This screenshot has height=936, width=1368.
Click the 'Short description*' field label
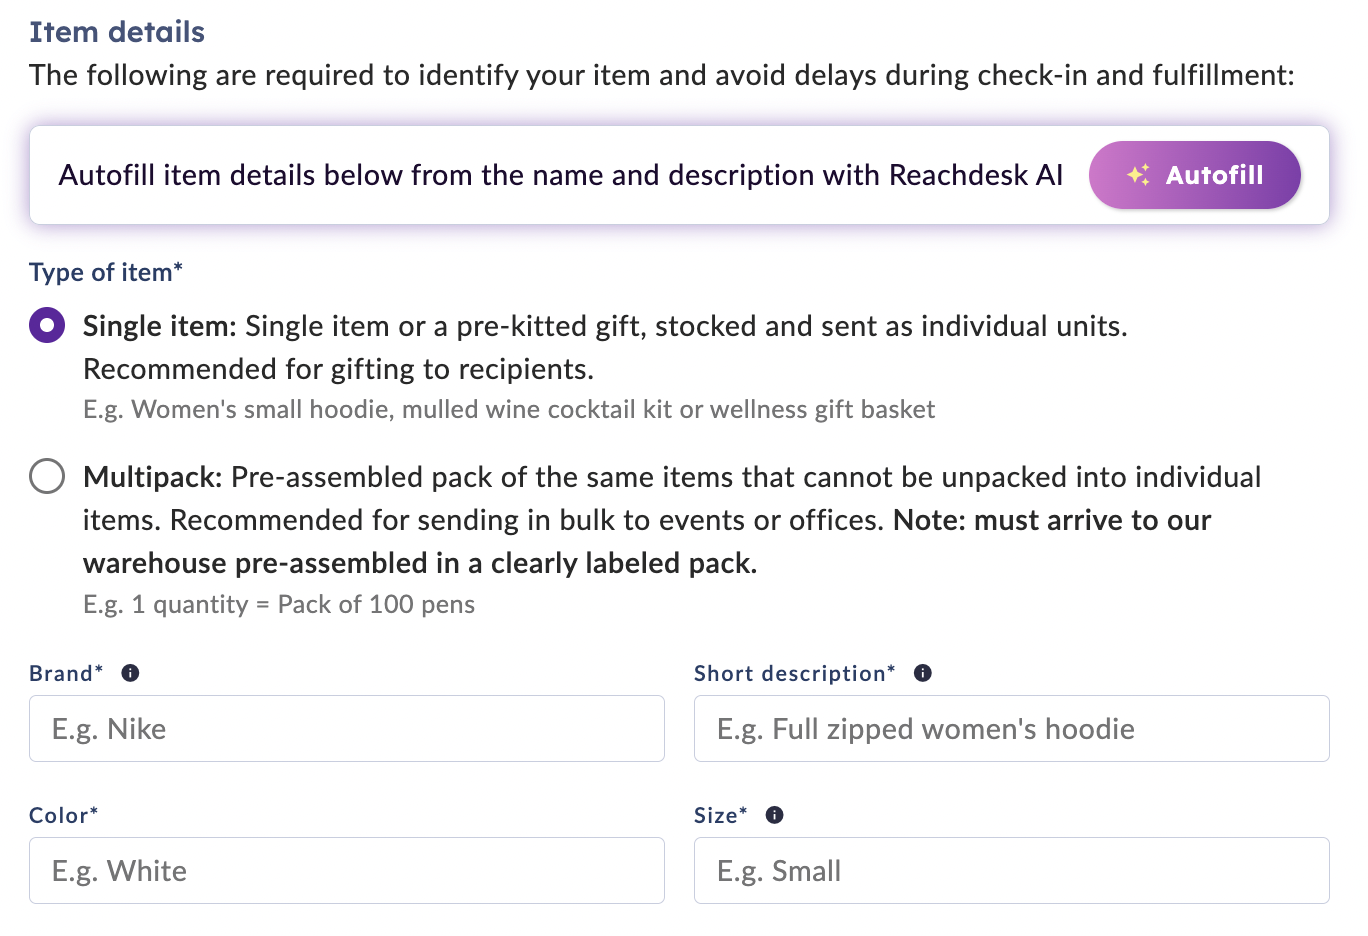coord(795,673)
